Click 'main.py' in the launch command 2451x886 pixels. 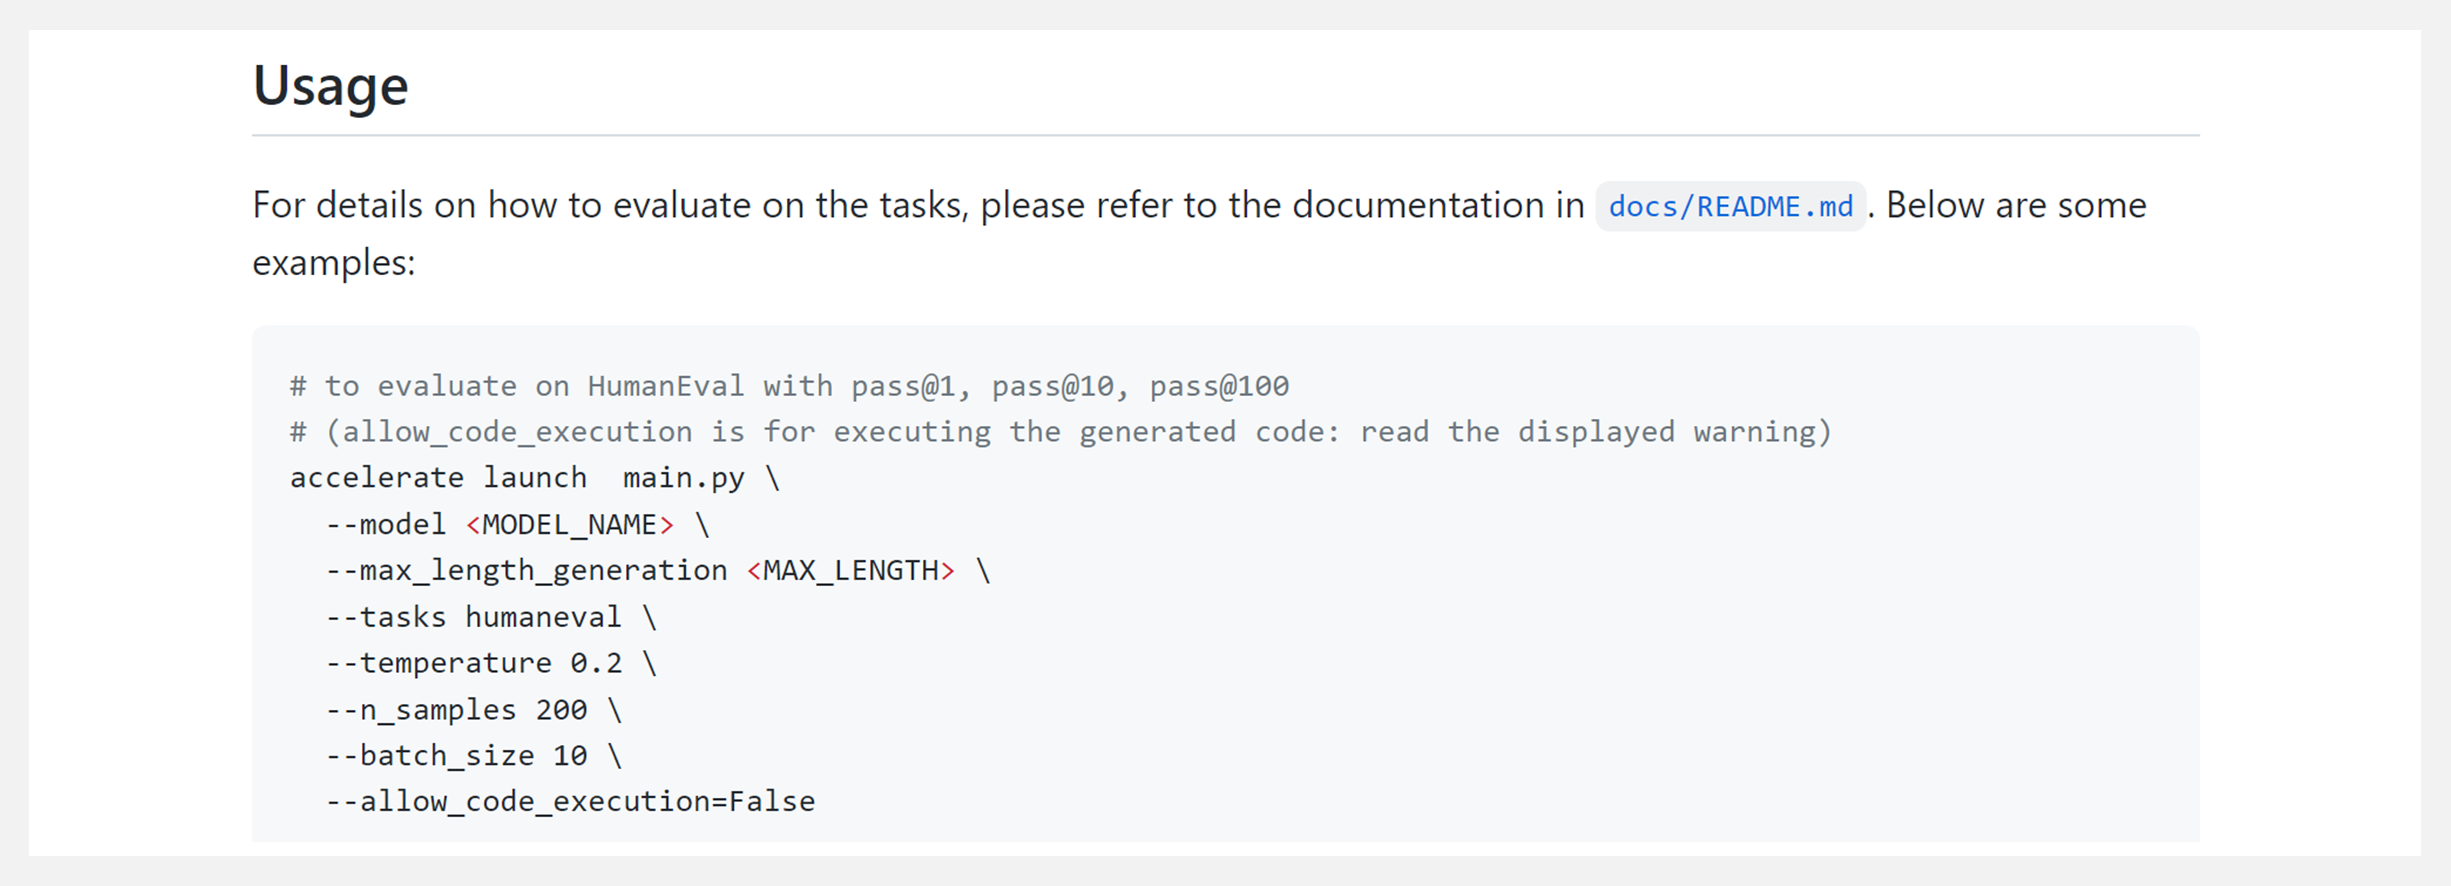pyautogui.click(x=684, y=478)
